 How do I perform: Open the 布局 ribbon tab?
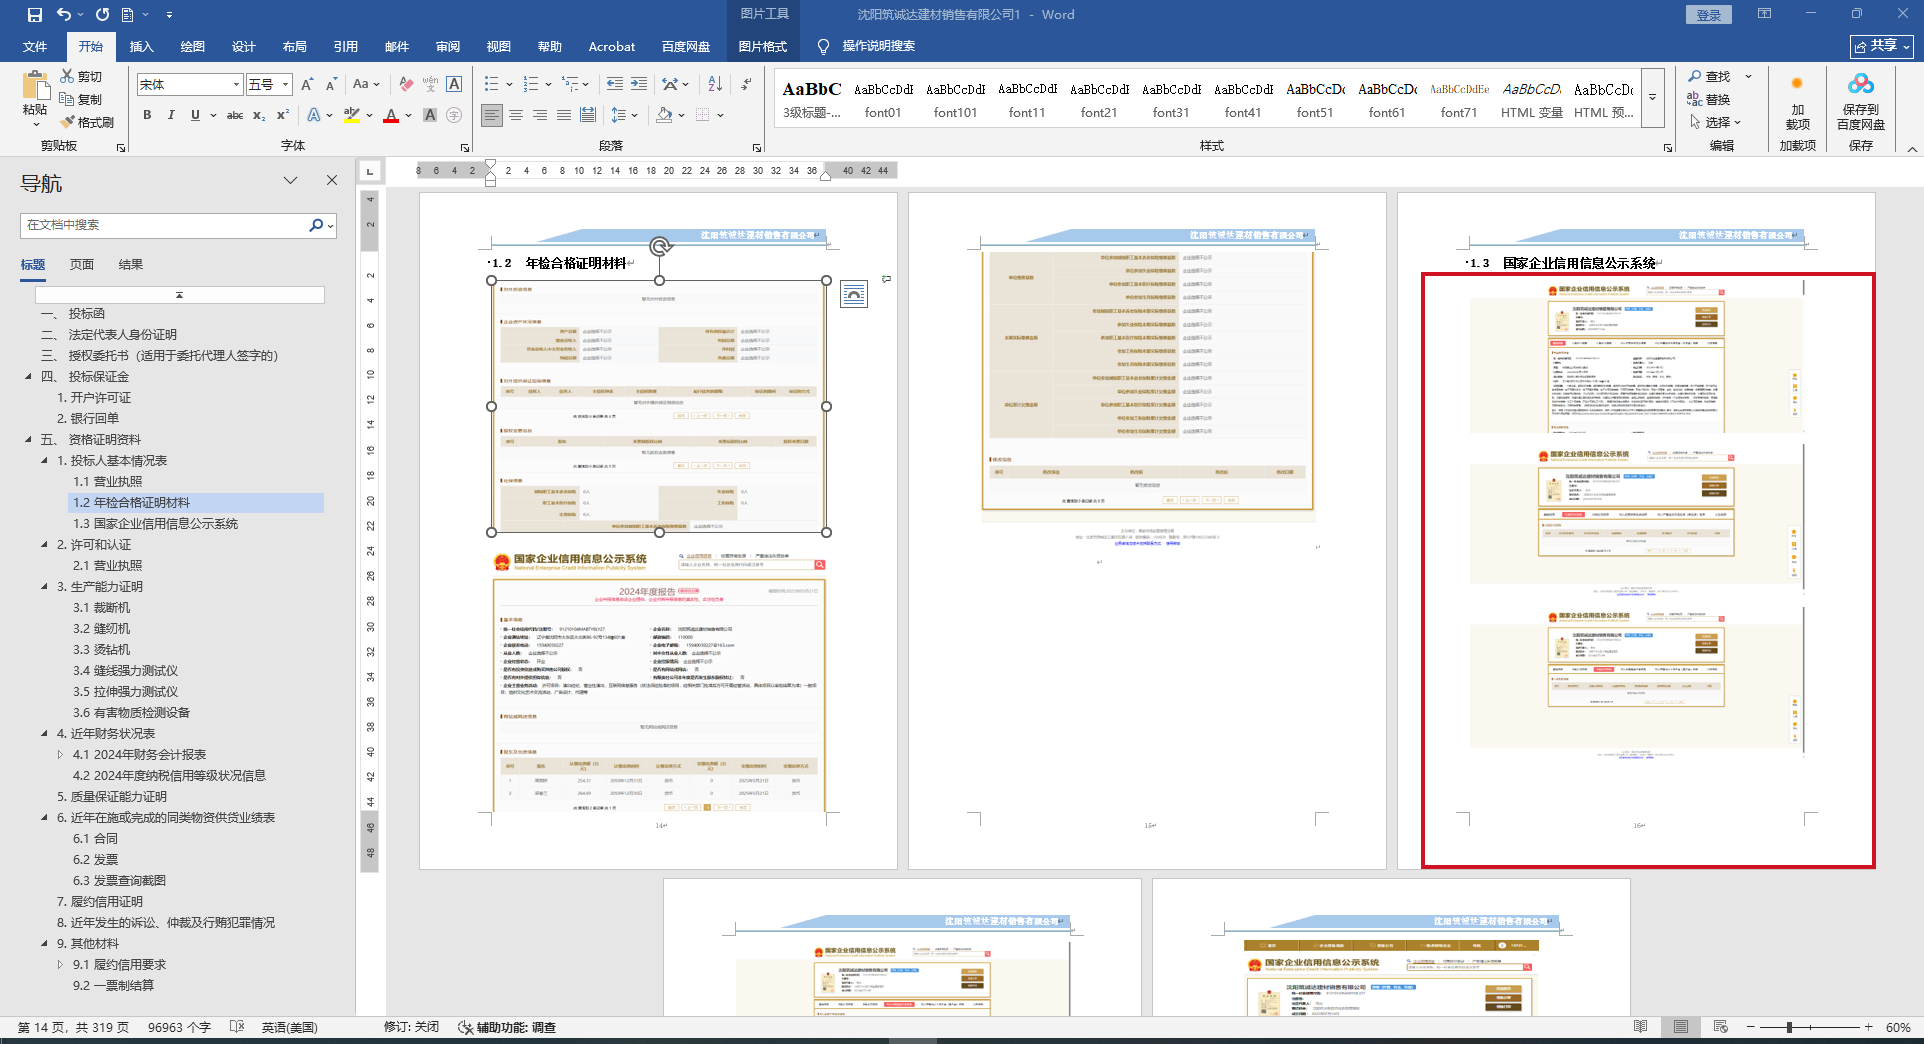pos(295,47)
